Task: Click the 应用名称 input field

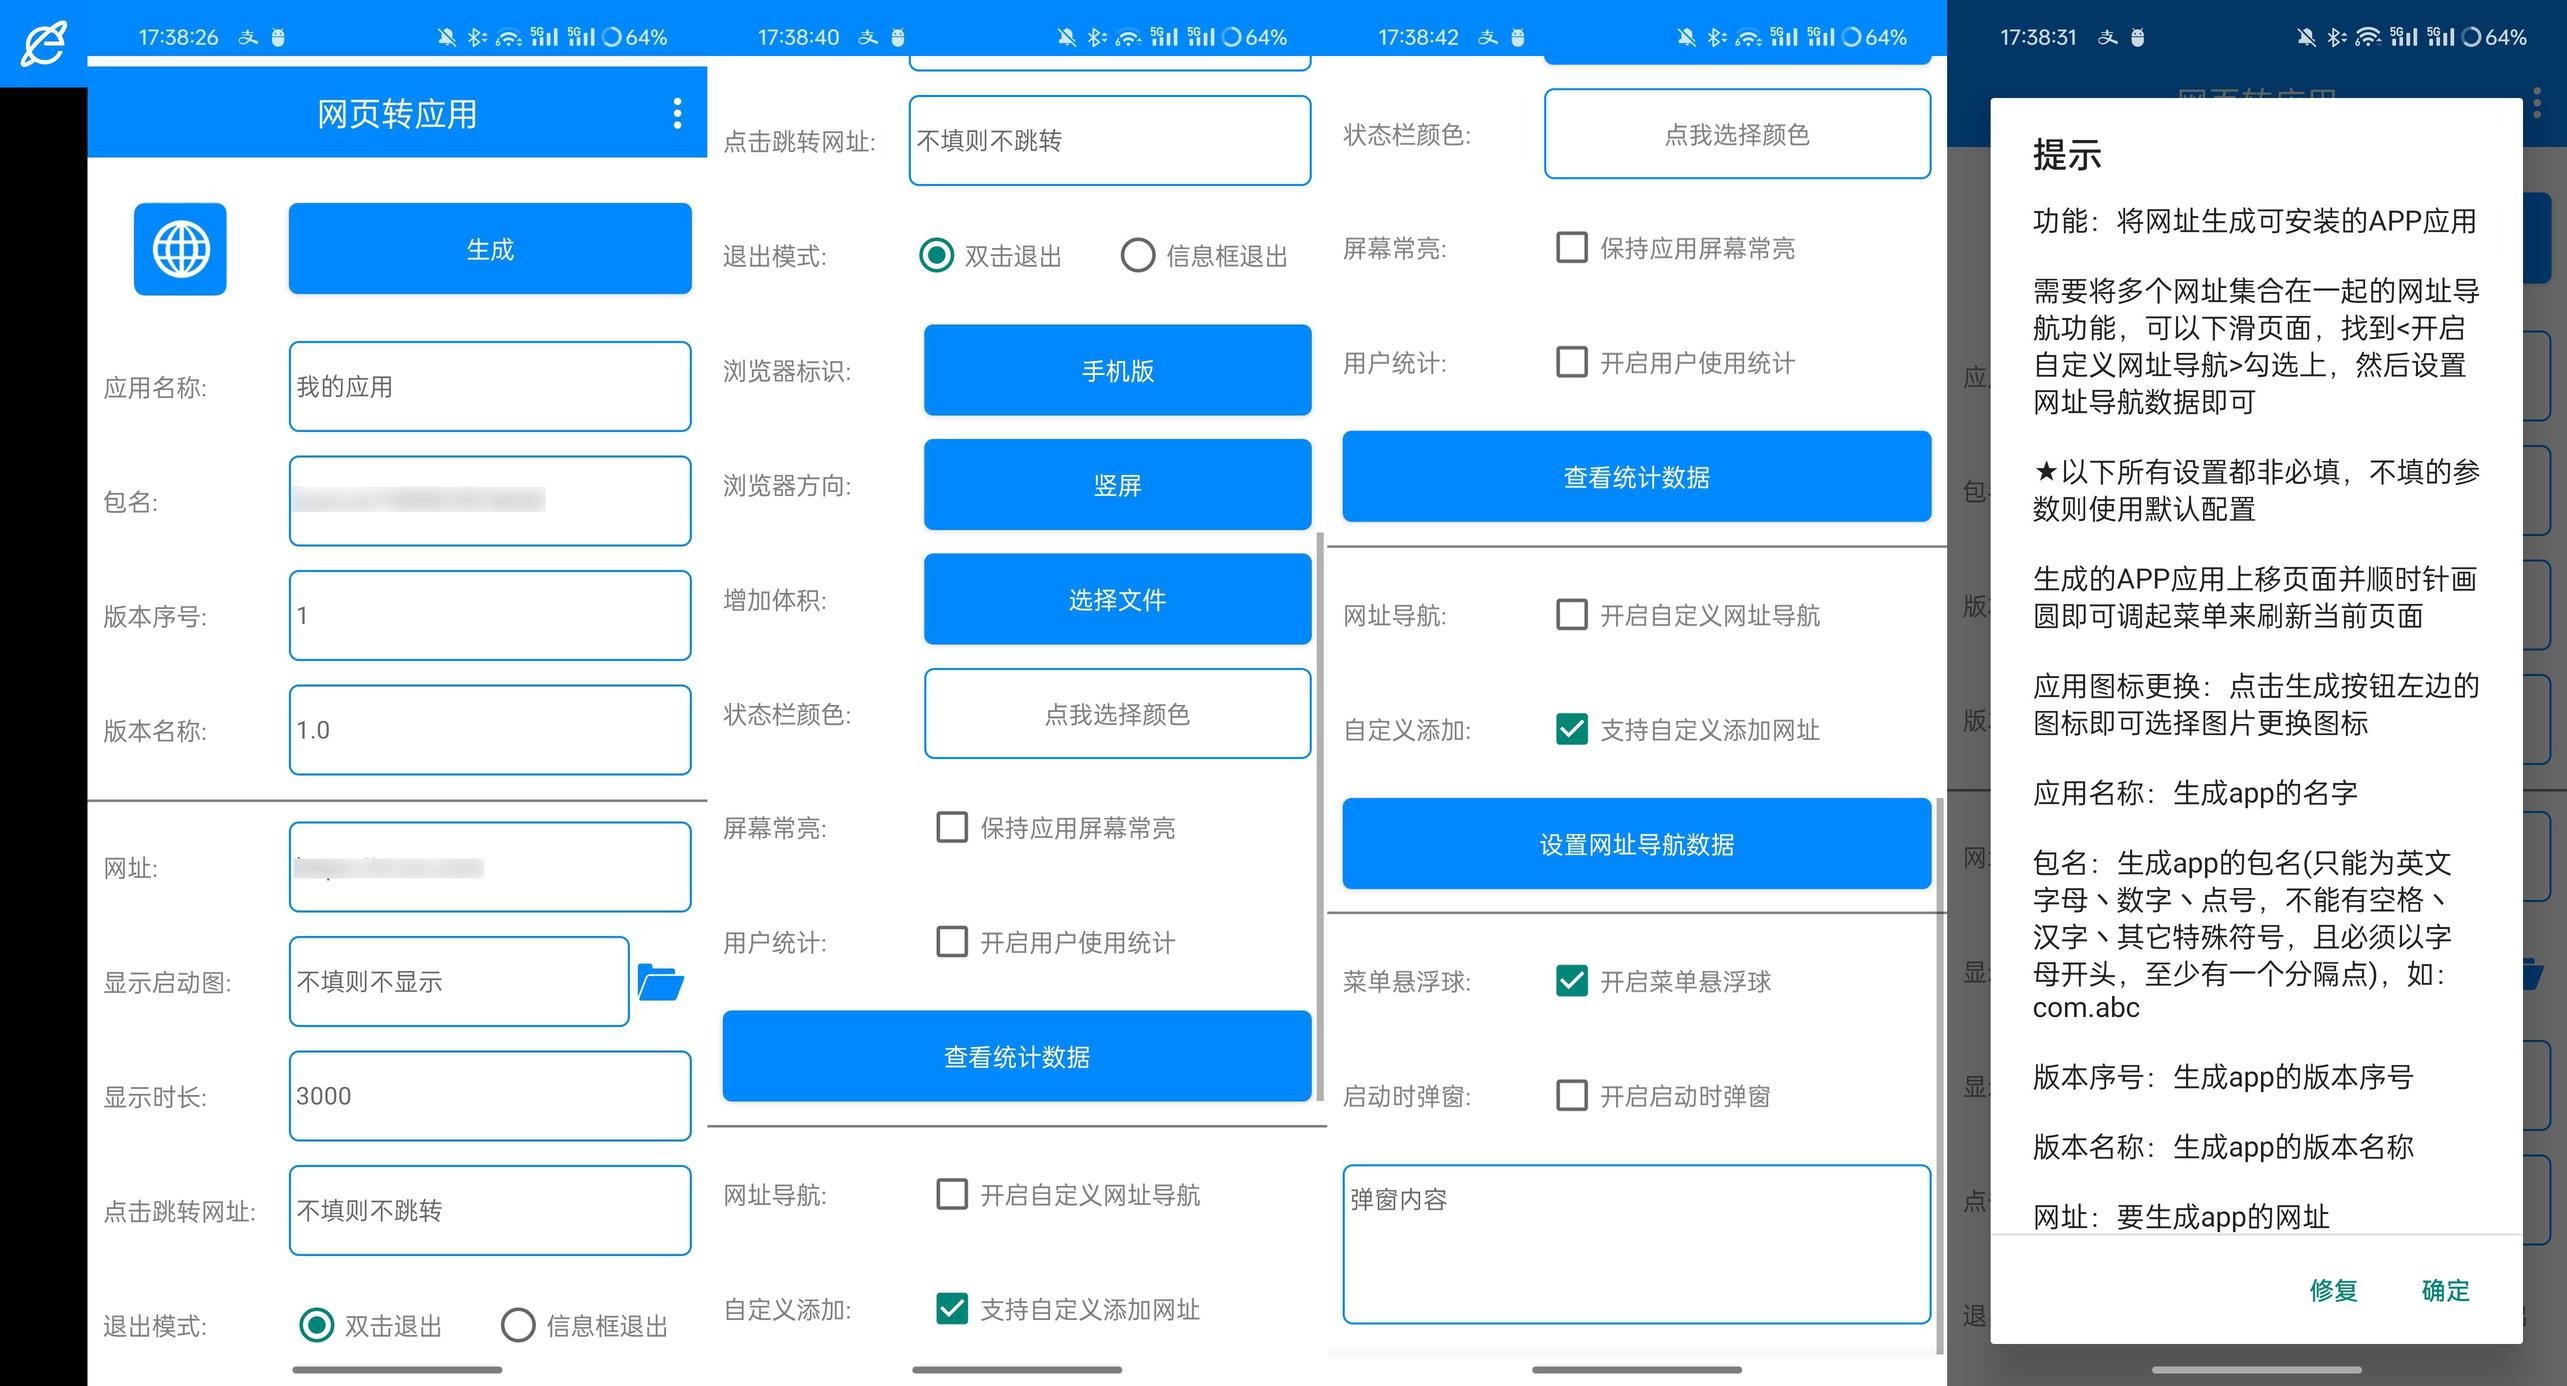Action: [490, 387]
